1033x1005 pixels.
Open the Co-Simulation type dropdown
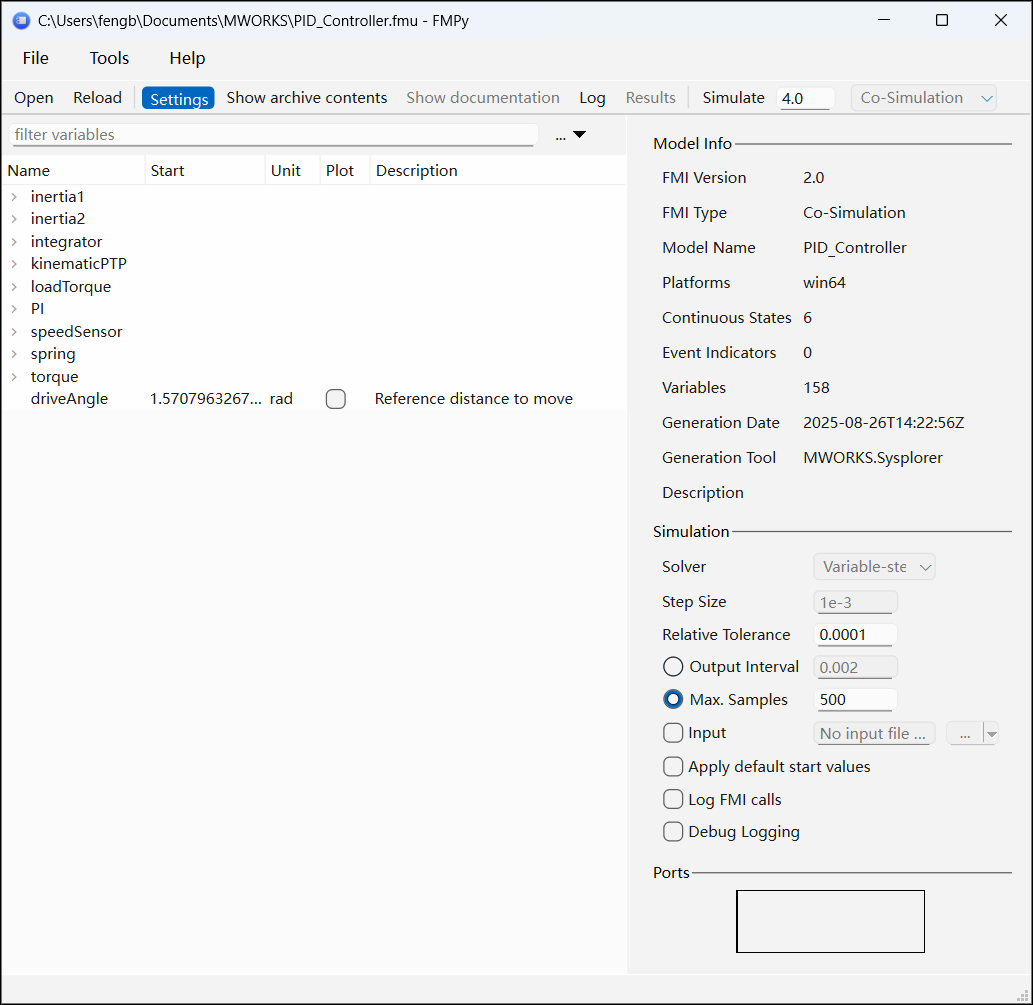(x=923, y=98)
